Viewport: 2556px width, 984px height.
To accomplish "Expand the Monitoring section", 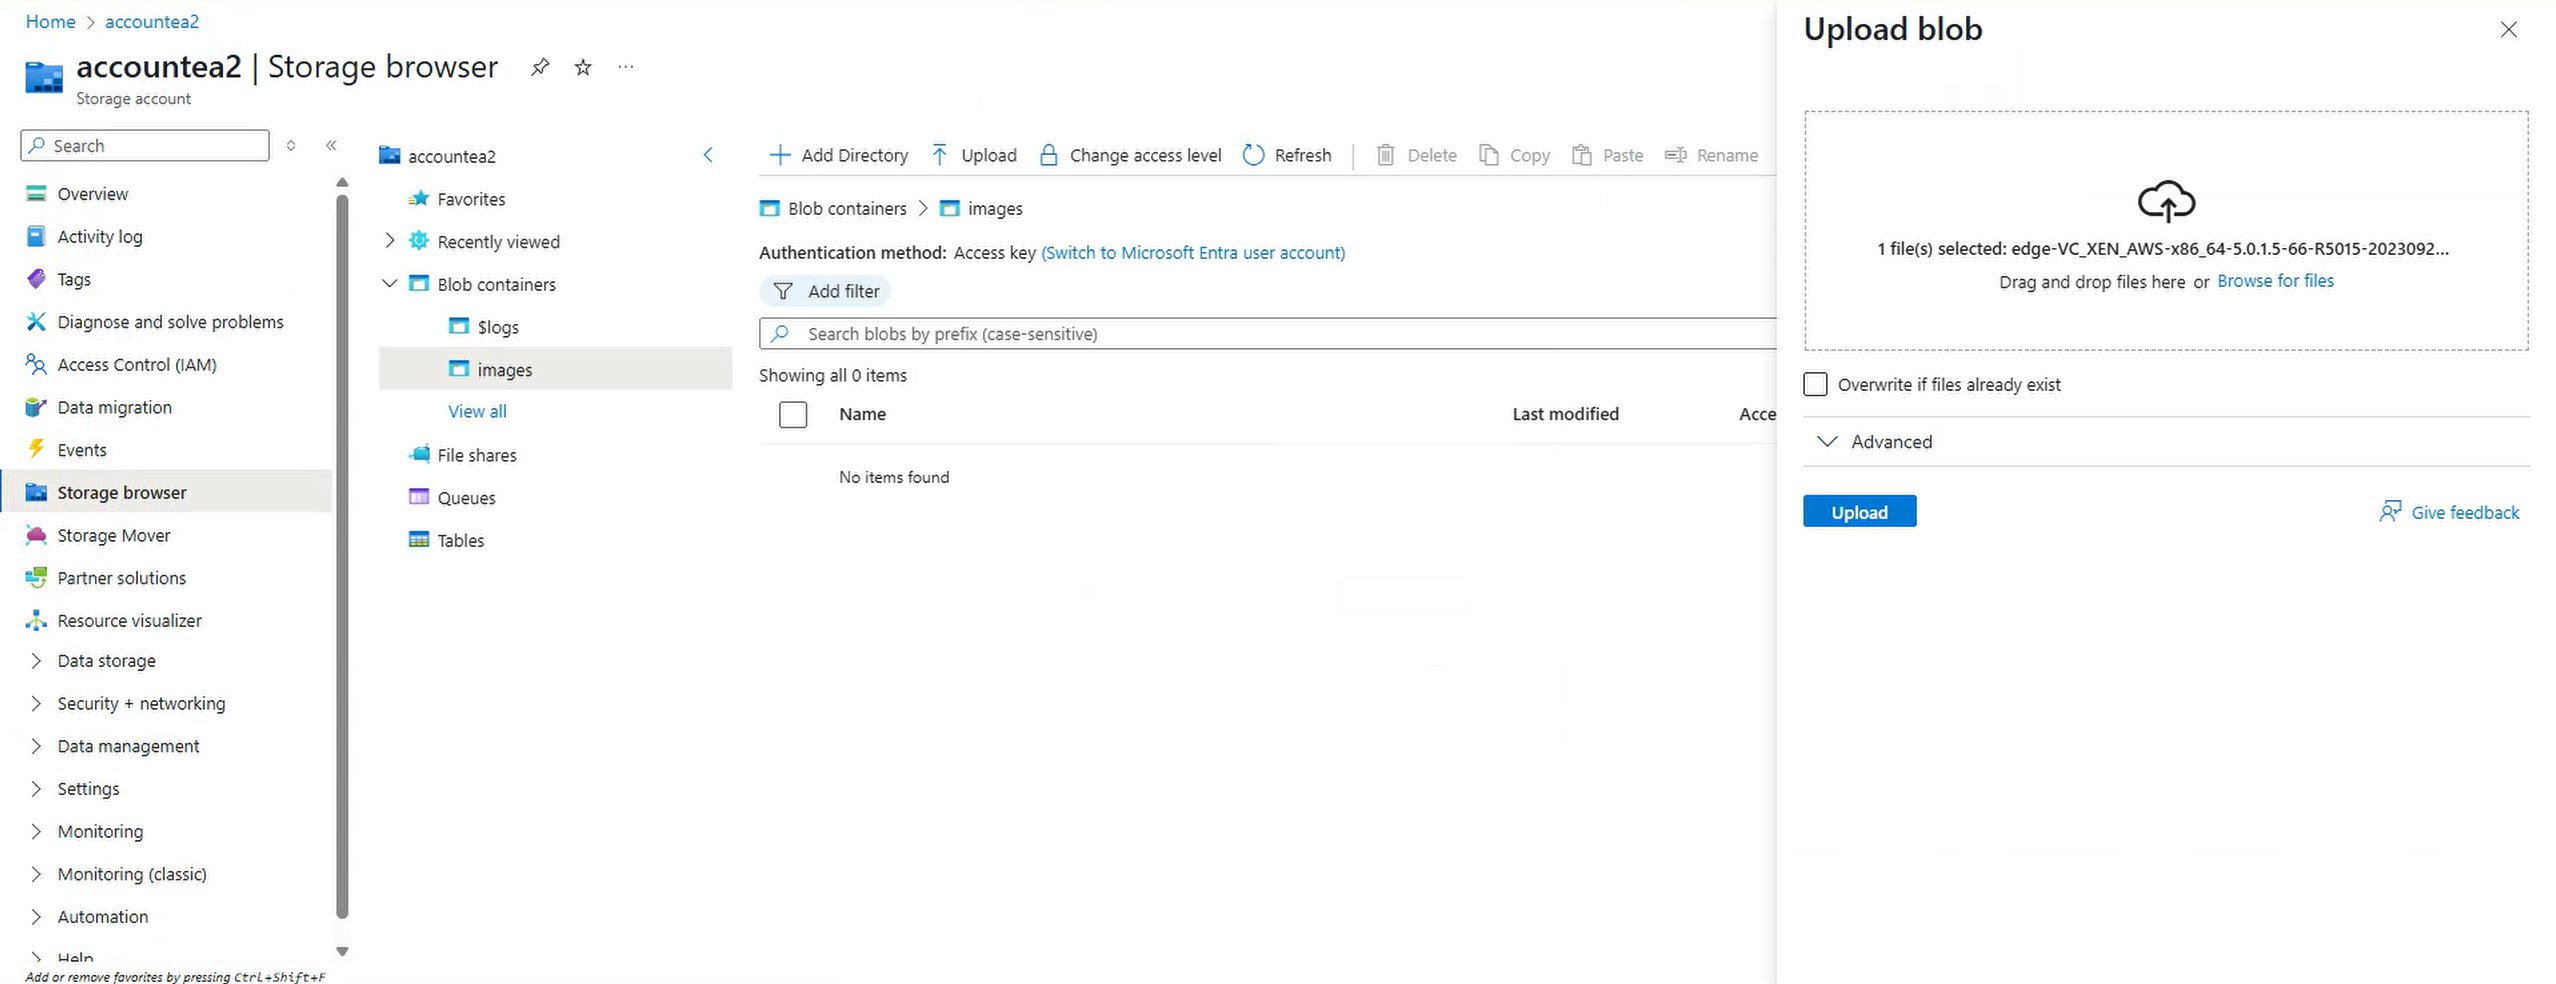I will [36, 832].
